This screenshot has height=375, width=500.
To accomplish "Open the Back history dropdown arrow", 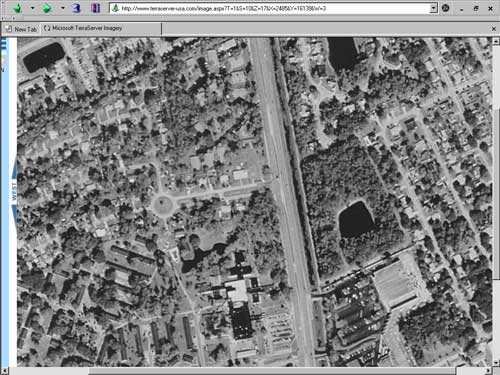I will (32, 8).
